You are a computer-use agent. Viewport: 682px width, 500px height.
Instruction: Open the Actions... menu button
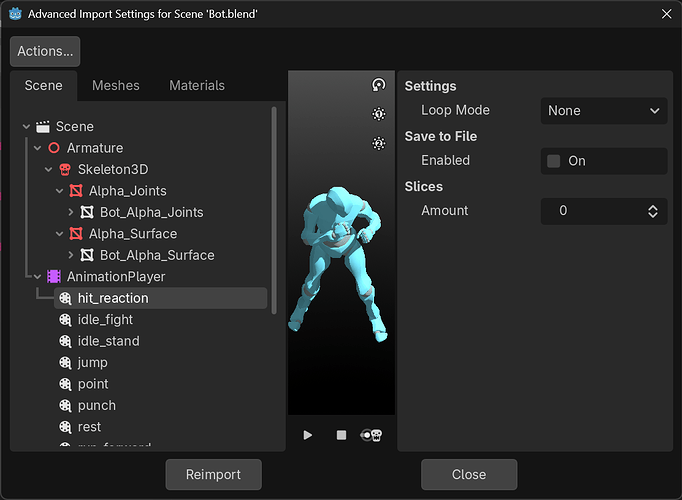coord(45,51)
